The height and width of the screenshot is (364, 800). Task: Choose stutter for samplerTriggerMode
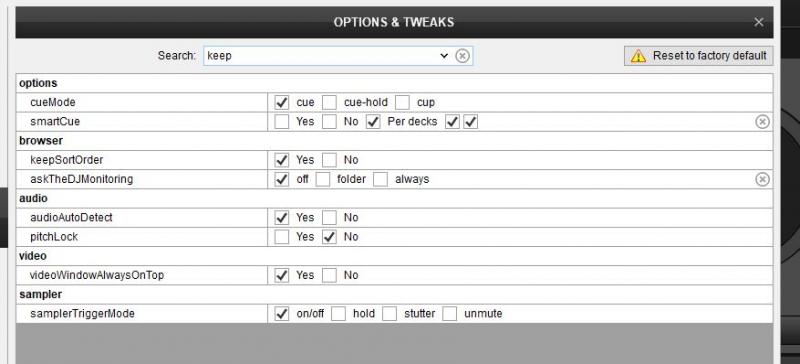coord(390,313)
